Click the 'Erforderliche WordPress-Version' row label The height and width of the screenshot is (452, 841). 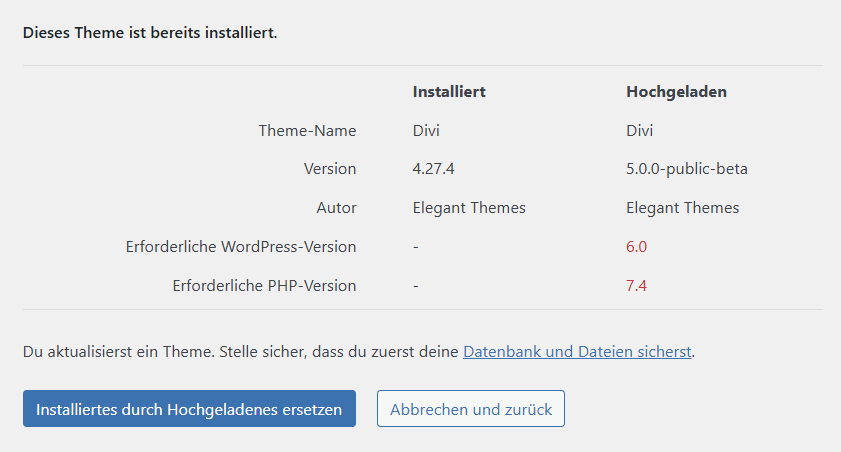point(241,247)
